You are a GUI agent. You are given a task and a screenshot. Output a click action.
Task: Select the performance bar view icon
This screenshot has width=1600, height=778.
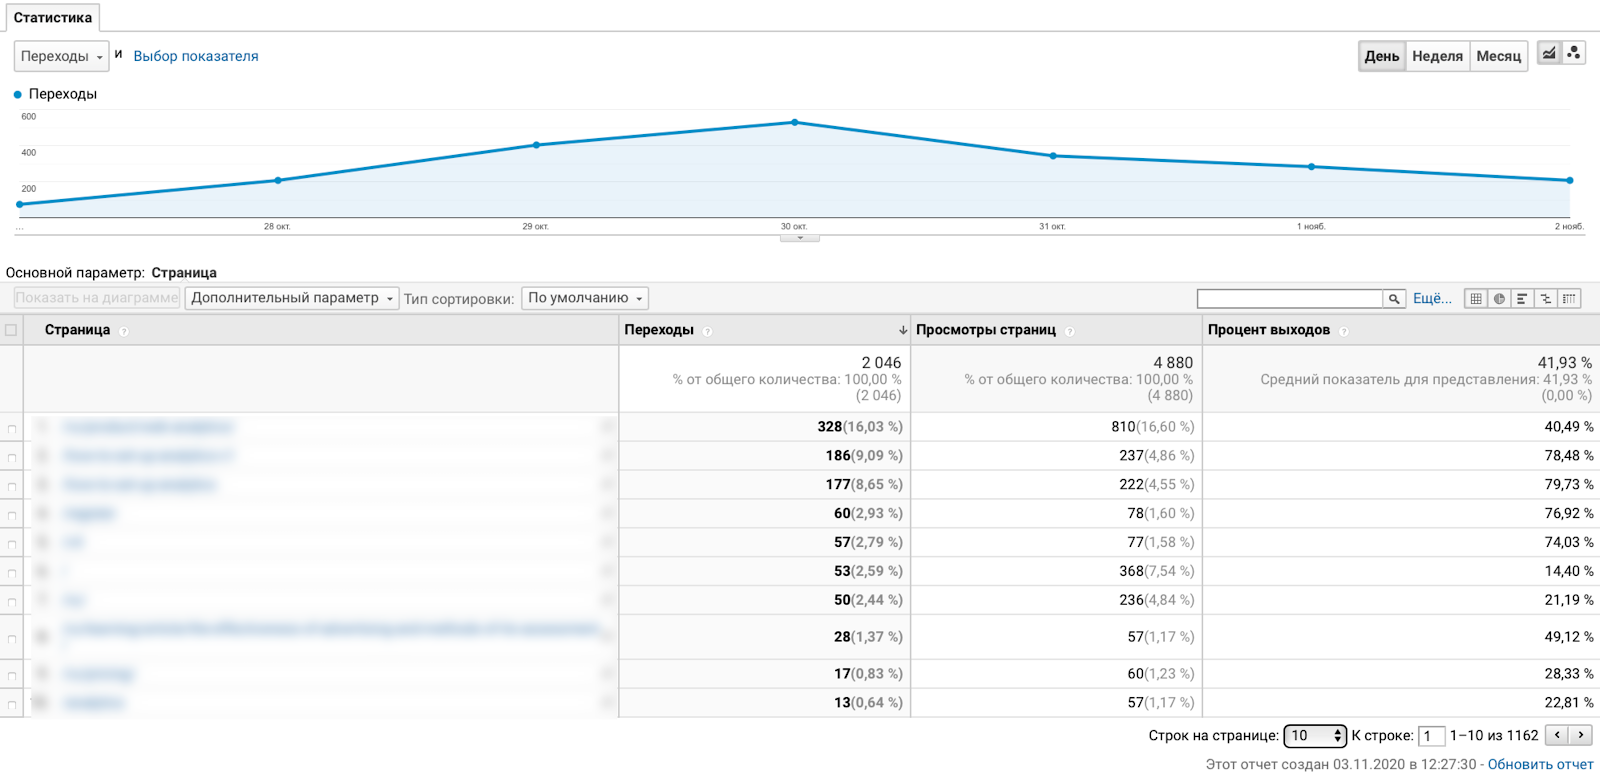1522,298
